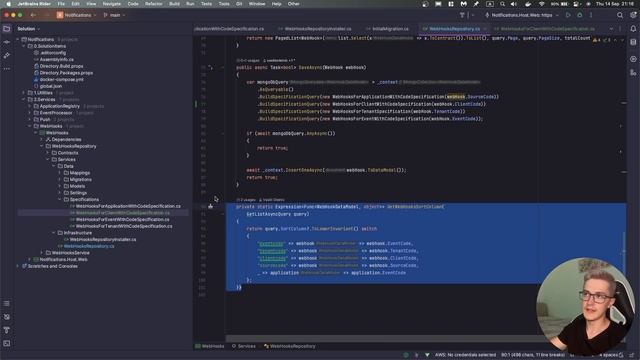The image size is (640, 360).
Task: Open more tool windows ellipsis in left sidebar
Action: (x=7, y=69)
